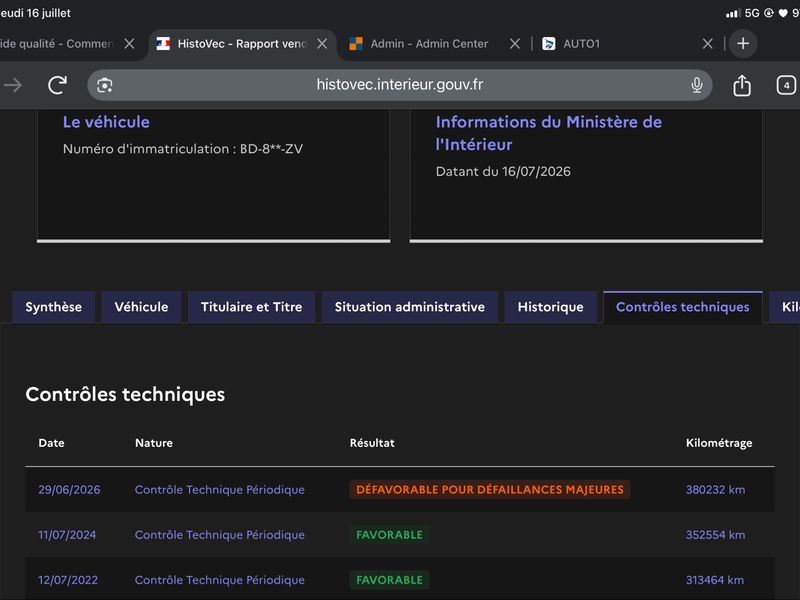
Task: Tap the microphone voice search icon
Action: coord(697,85)
